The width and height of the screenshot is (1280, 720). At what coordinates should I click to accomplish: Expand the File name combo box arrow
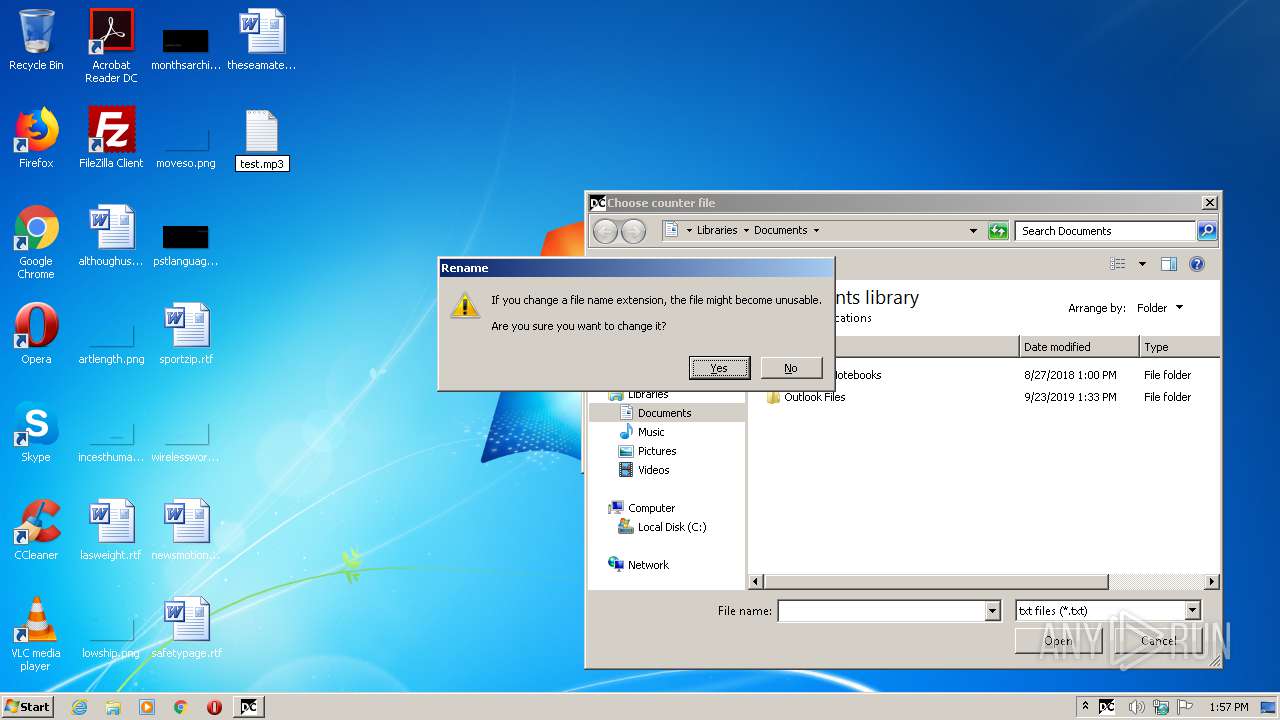point(992,611)
